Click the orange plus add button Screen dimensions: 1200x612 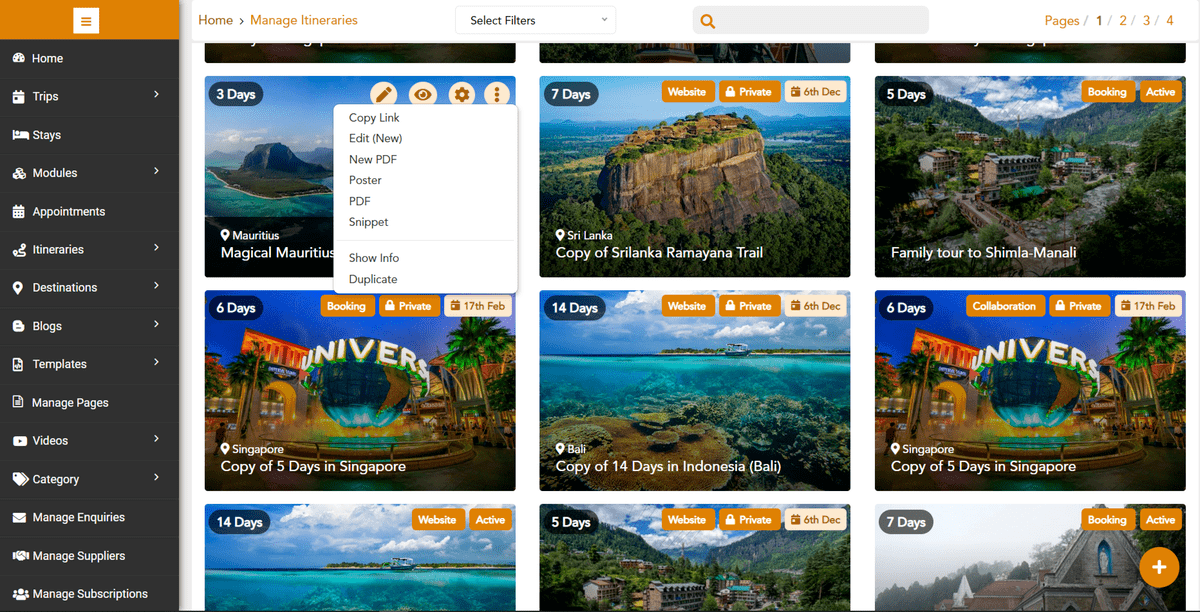click(x=1159, y=567)
